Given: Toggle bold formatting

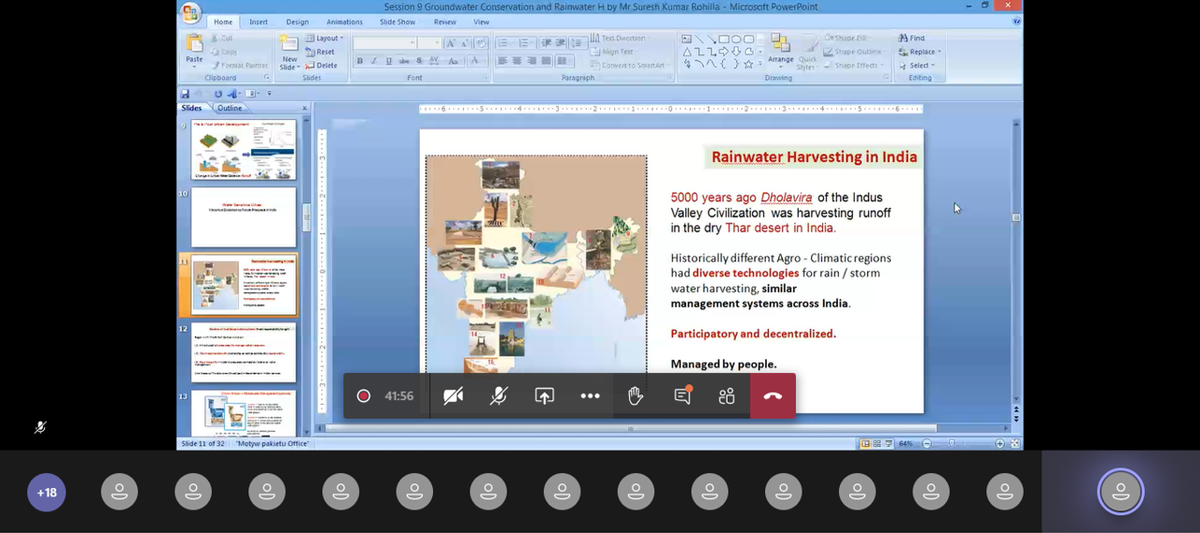Looking at the screenshot, I should point(360,61).
